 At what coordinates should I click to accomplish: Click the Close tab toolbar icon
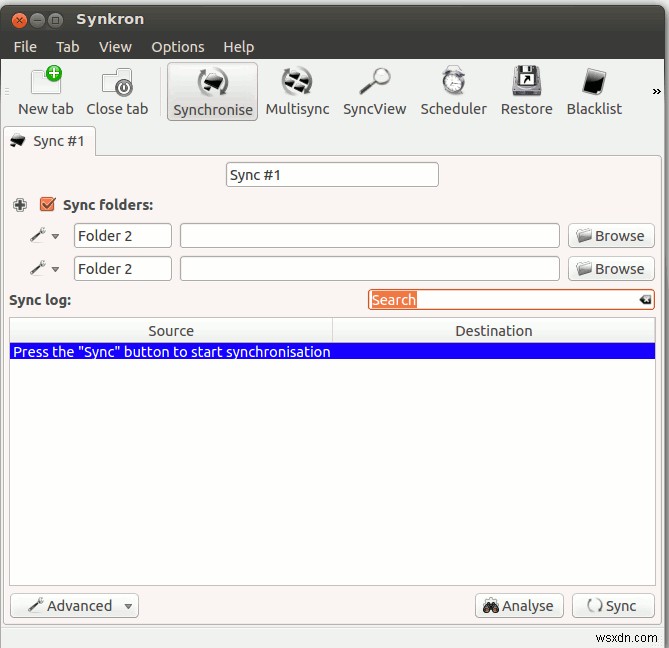[117, 91]
